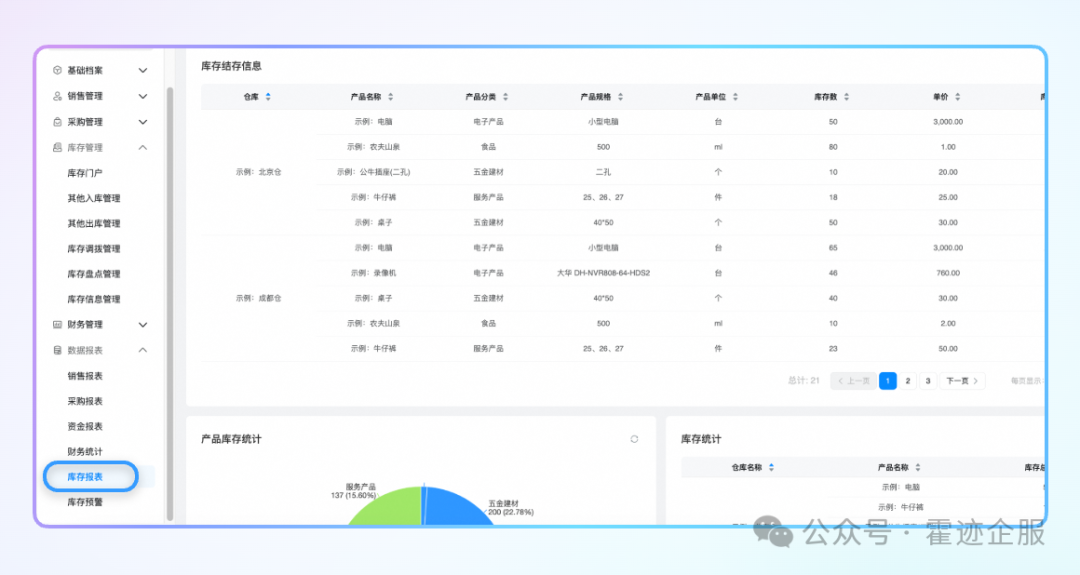Viewport: 1080px width, 575px height.
Task: Click the 下一页 pagination button
Action: coord(962,381)
